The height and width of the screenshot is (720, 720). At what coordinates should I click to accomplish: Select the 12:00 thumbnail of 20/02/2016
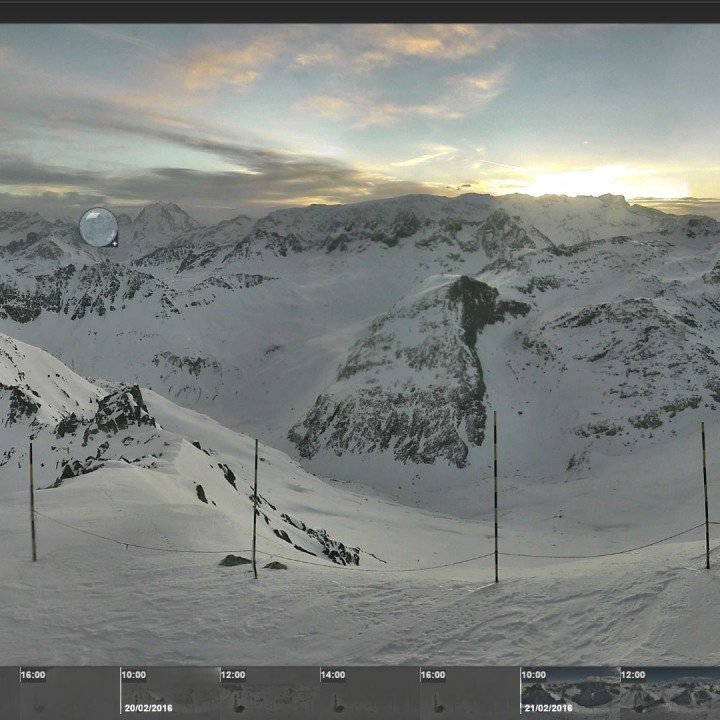270,691
